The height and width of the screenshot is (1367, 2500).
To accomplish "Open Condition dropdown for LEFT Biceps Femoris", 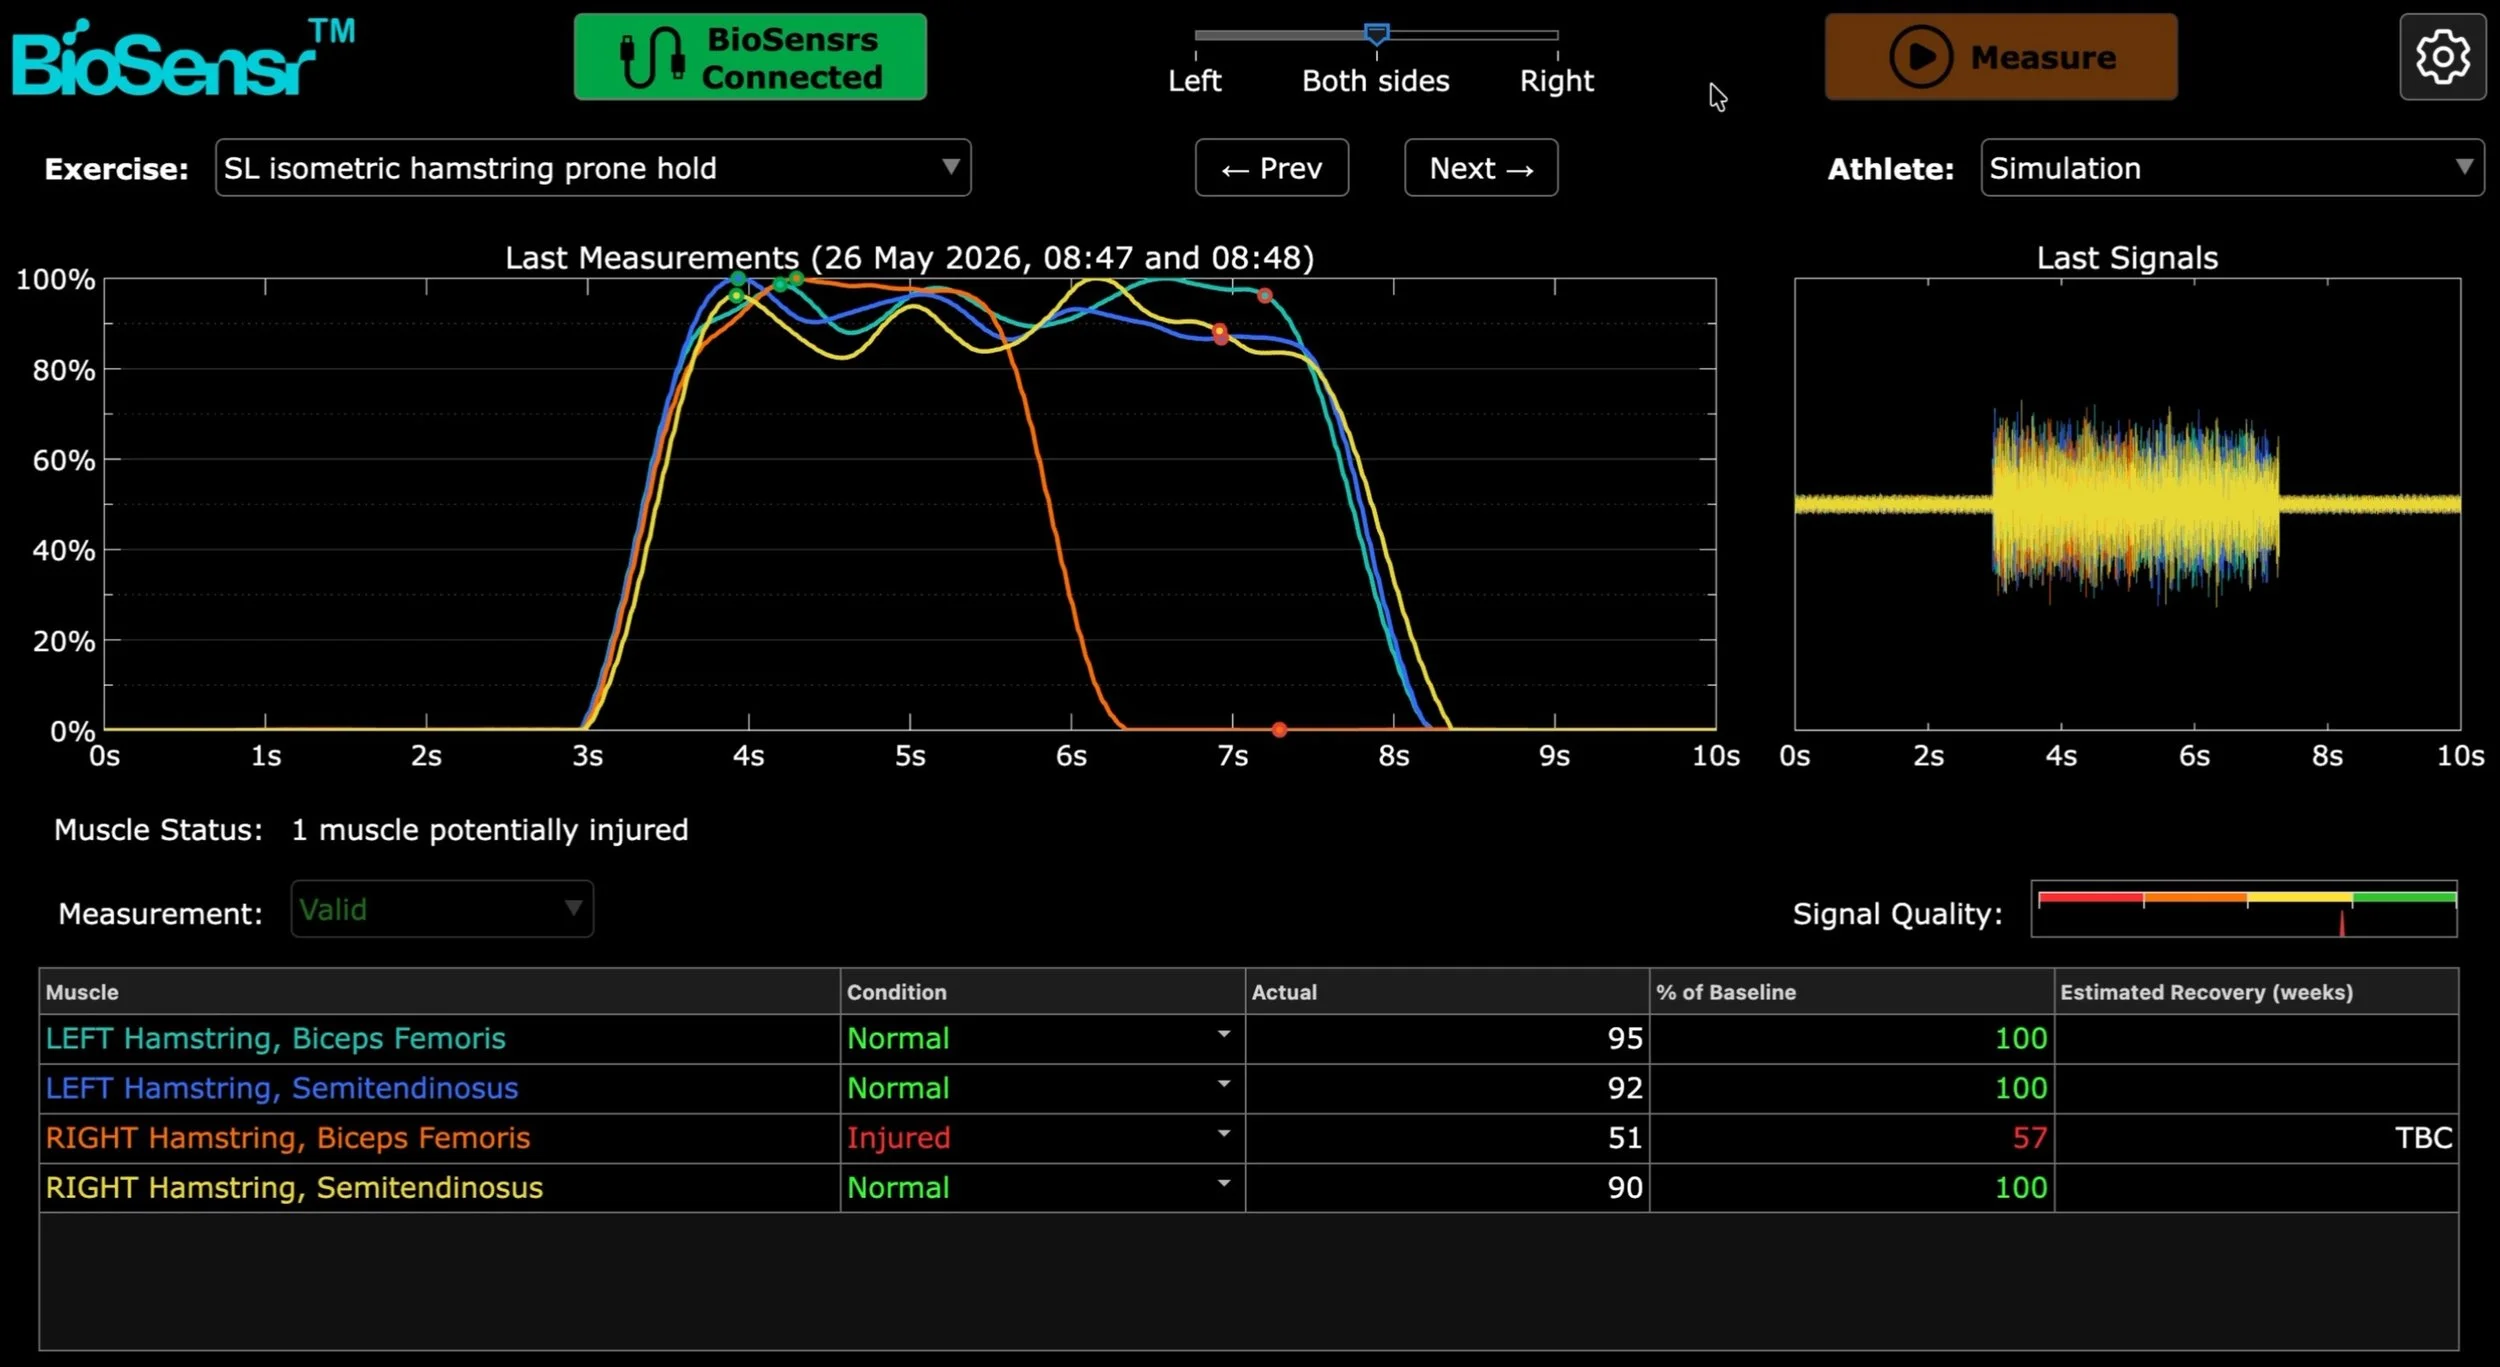I will (1042, 1038).
